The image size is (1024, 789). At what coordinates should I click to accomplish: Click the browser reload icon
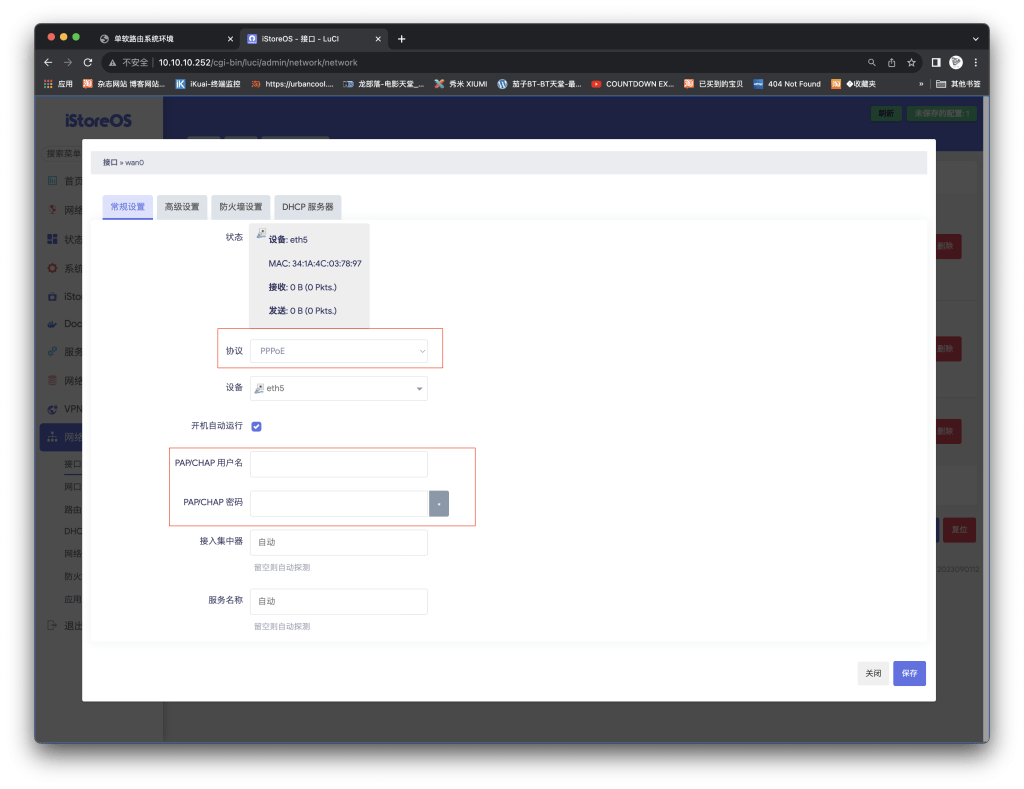tap(88, 62)
